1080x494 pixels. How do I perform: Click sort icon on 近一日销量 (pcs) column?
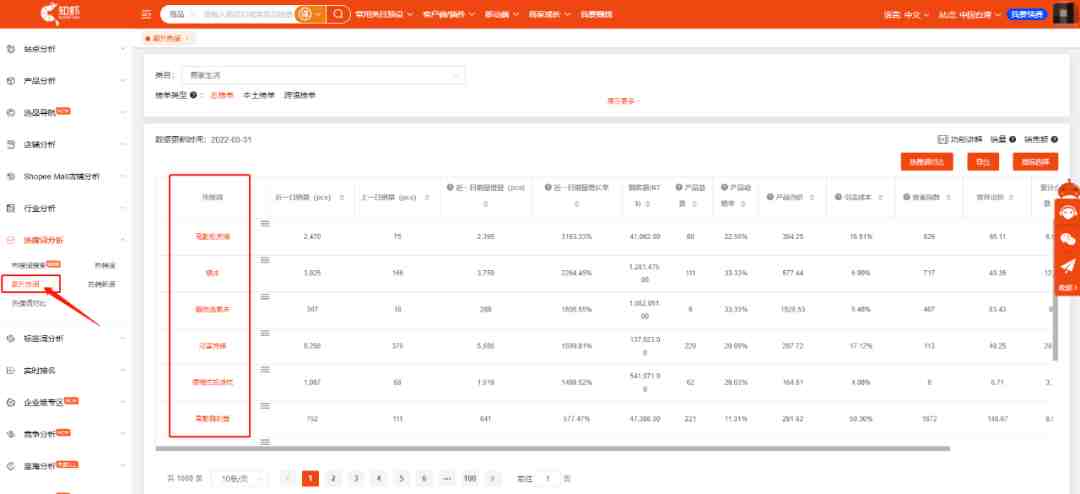(x=342, y=198)
